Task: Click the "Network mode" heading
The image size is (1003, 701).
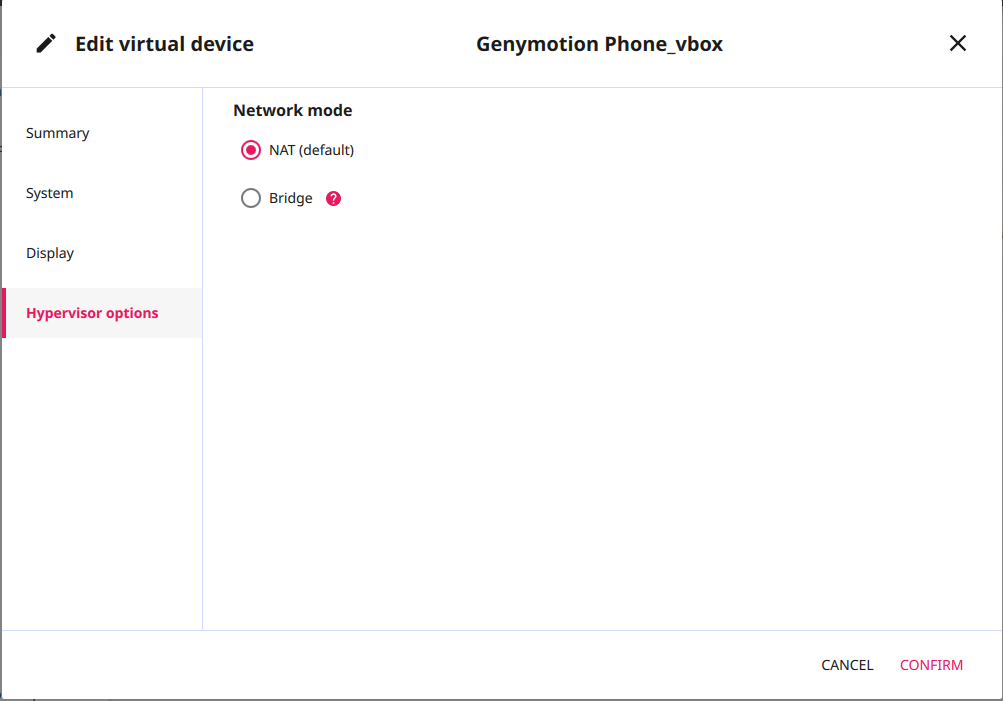Action: pyautogui.click(x=293, y=110)
